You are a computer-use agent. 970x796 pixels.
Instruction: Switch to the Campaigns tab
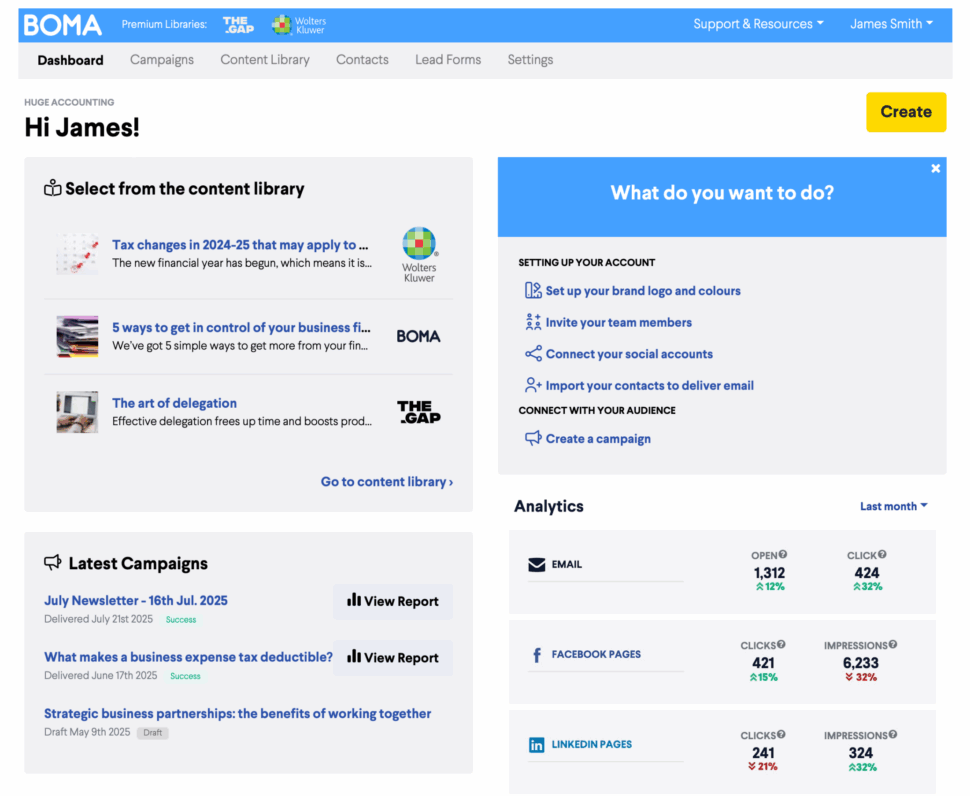[x=162, y=60]
